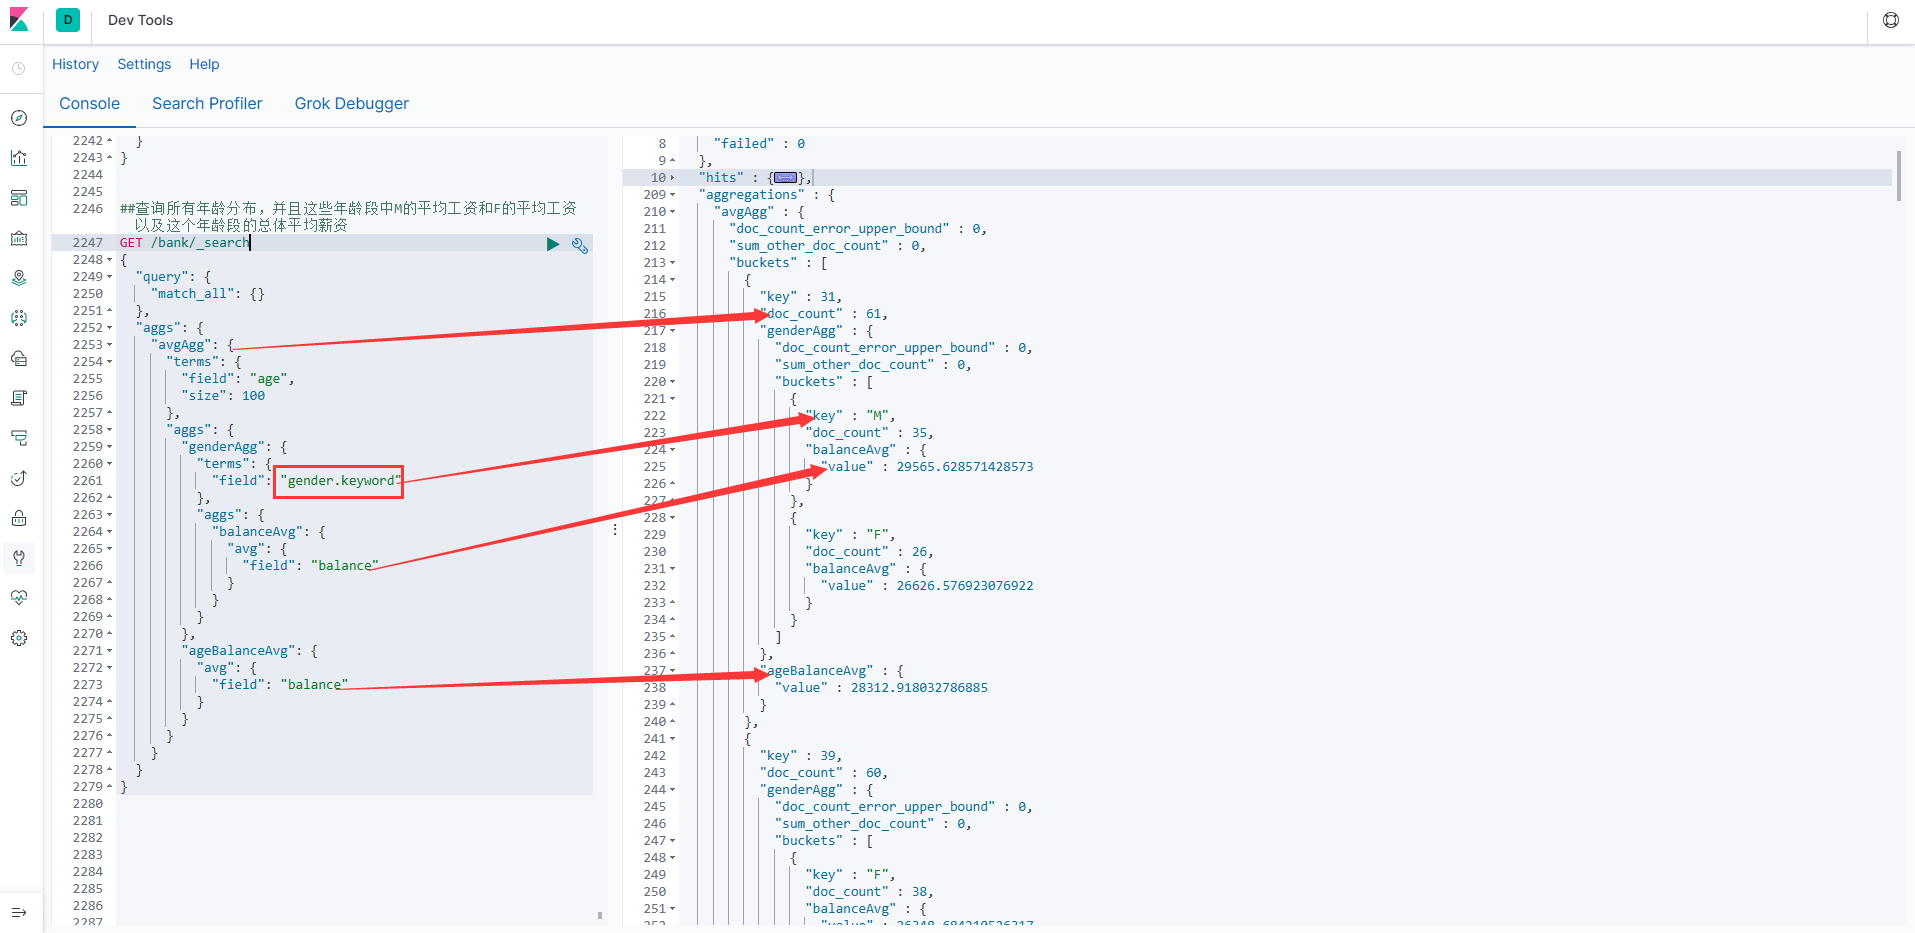Open Maps from the sidebar
The height and width of the screenshot is (933, 1915).
pyautogui.click(x=19, y=278)
